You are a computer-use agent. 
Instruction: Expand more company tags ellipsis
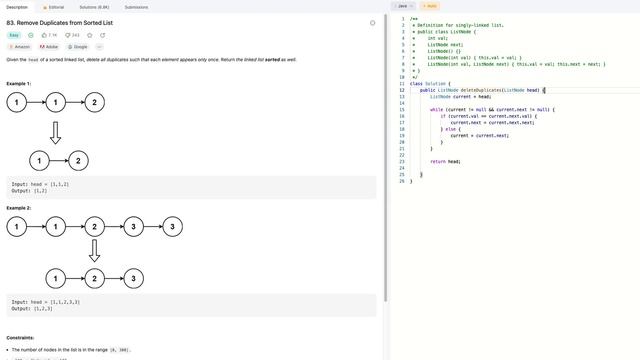pyautogui.click(x=99, y=47)
